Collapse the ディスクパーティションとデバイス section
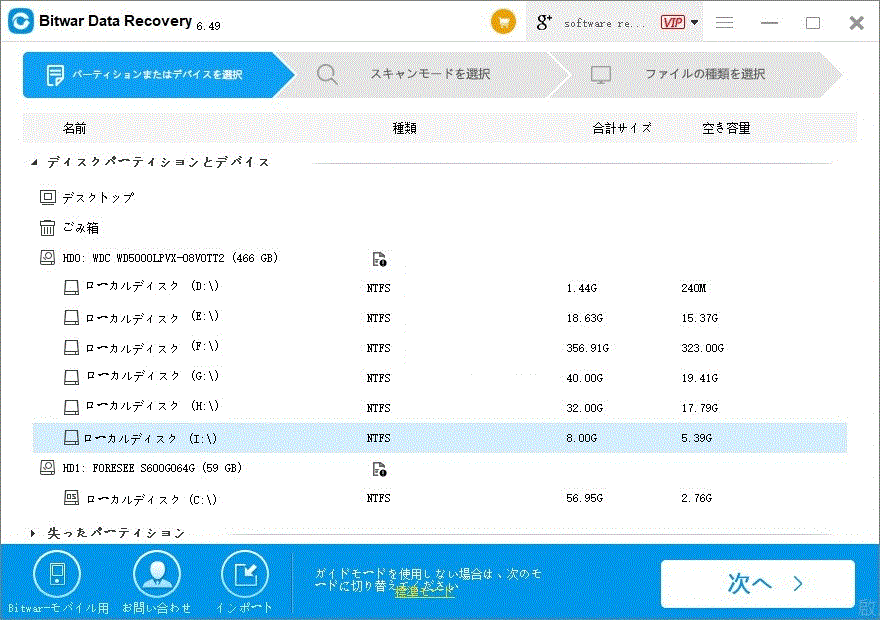 coord(36,162)
